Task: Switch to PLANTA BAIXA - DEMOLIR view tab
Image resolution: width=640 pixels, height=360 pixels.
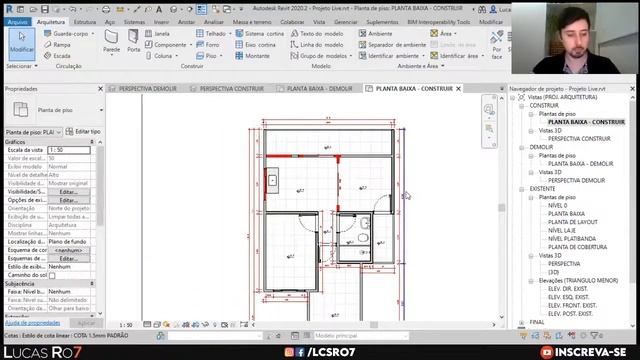Action: (x=315, y=89)
